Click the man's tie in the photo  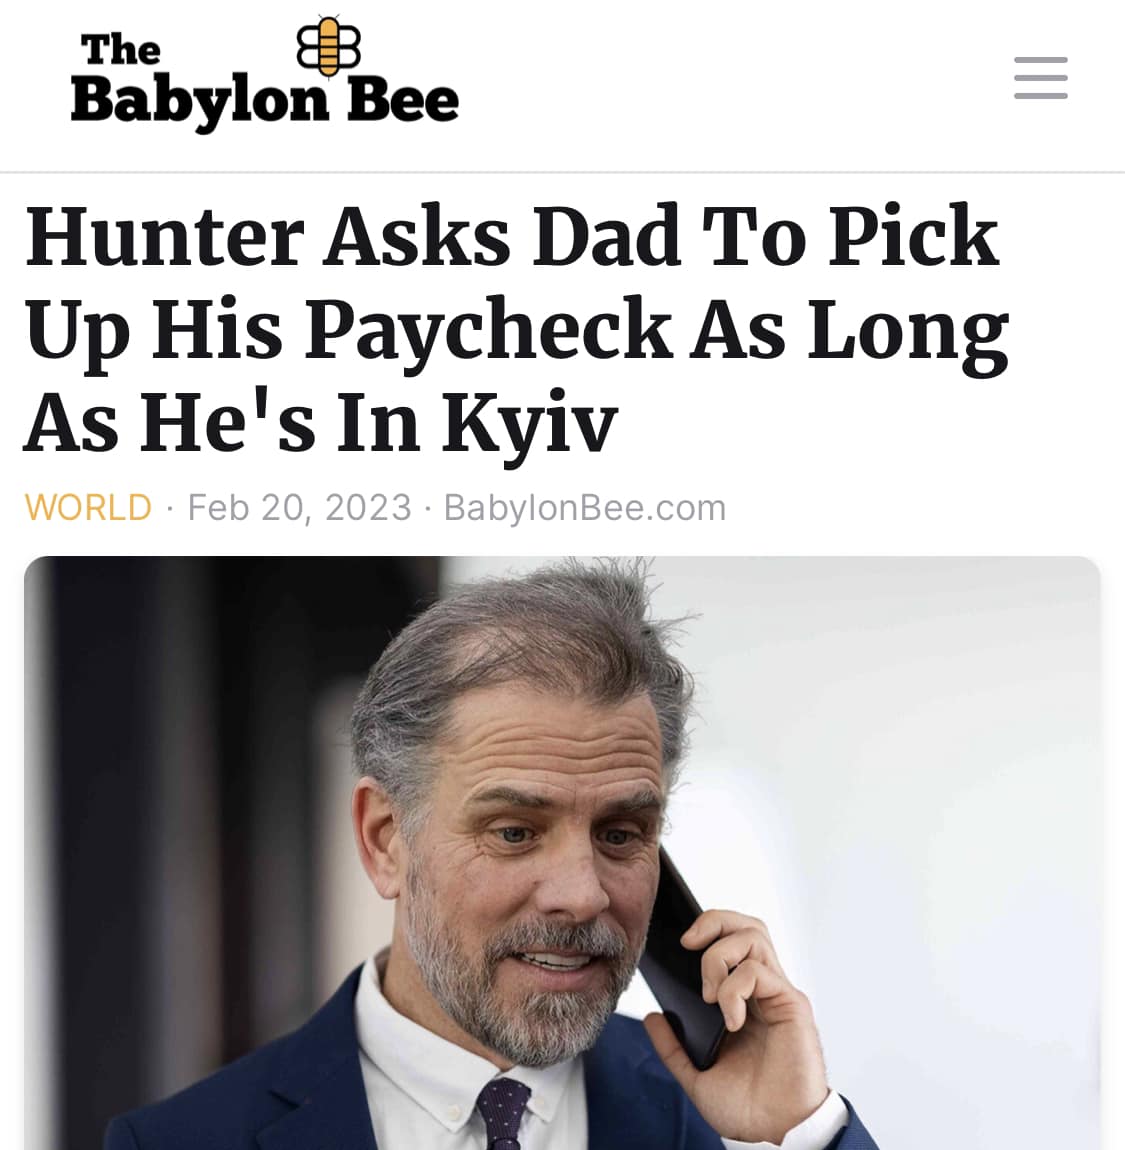[502, 1113]
